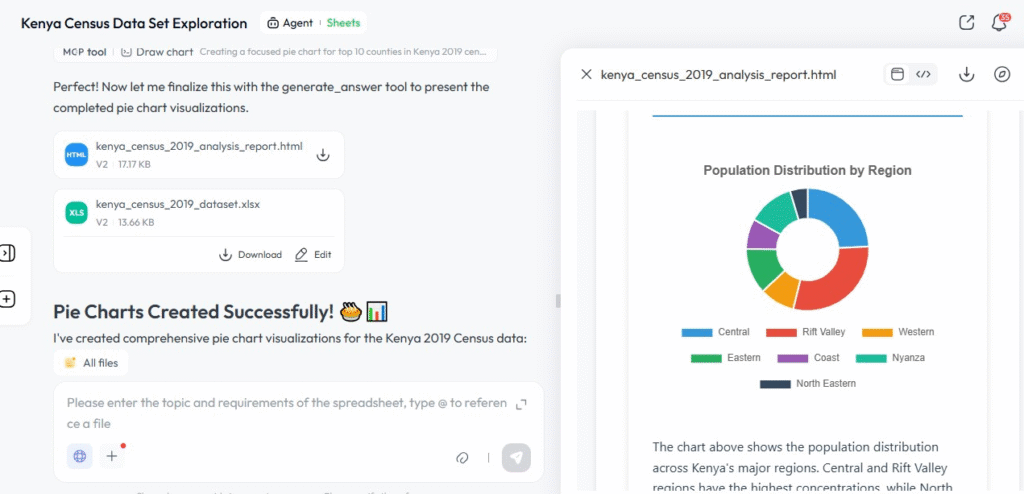Click the compass icon in the preview header
Screen dimensions: 1024x494
click(1002, 74)
